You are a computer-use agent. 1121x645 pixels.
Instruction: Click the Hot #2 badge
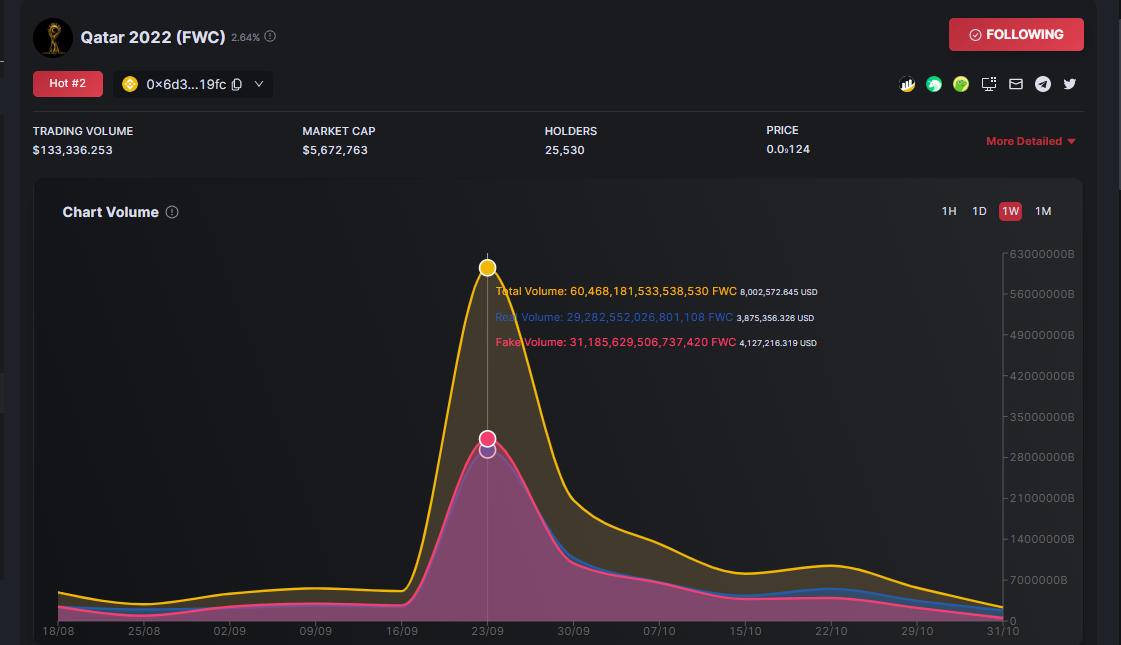[x=68, y=84]
